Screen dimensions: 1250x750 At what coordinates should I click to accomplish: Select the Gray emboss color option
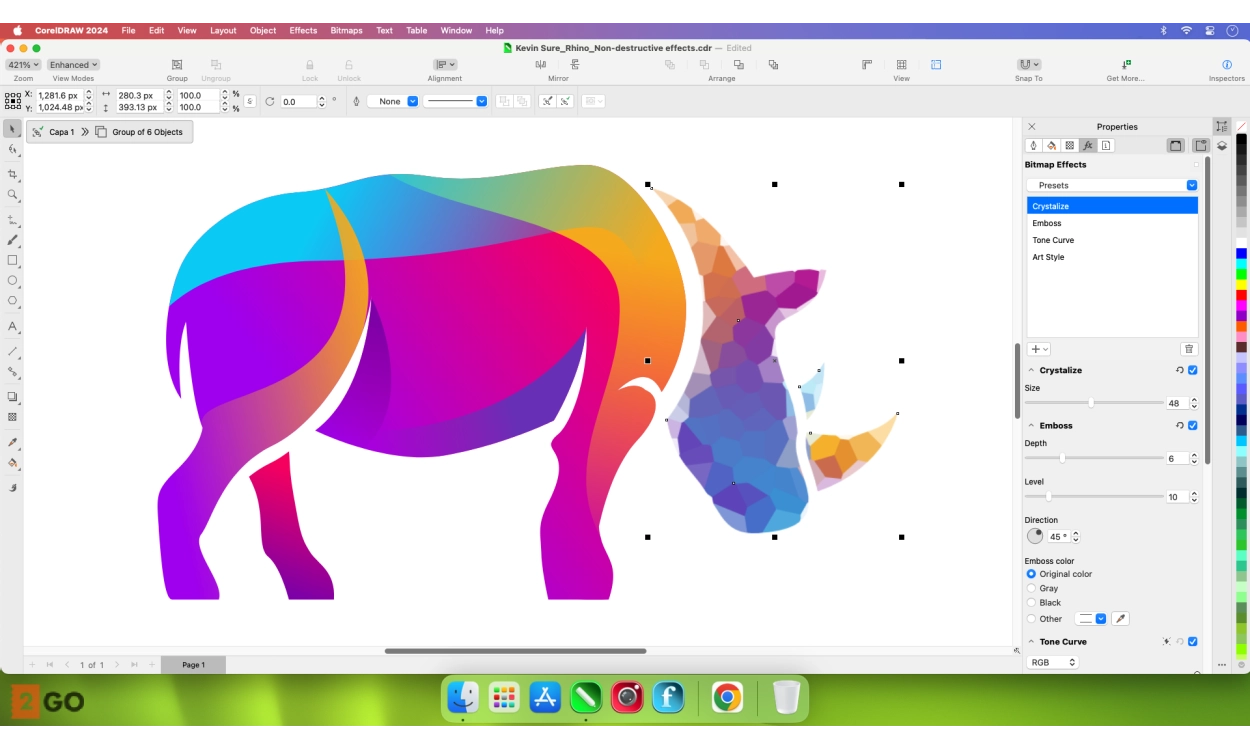tap(1032, 588)
